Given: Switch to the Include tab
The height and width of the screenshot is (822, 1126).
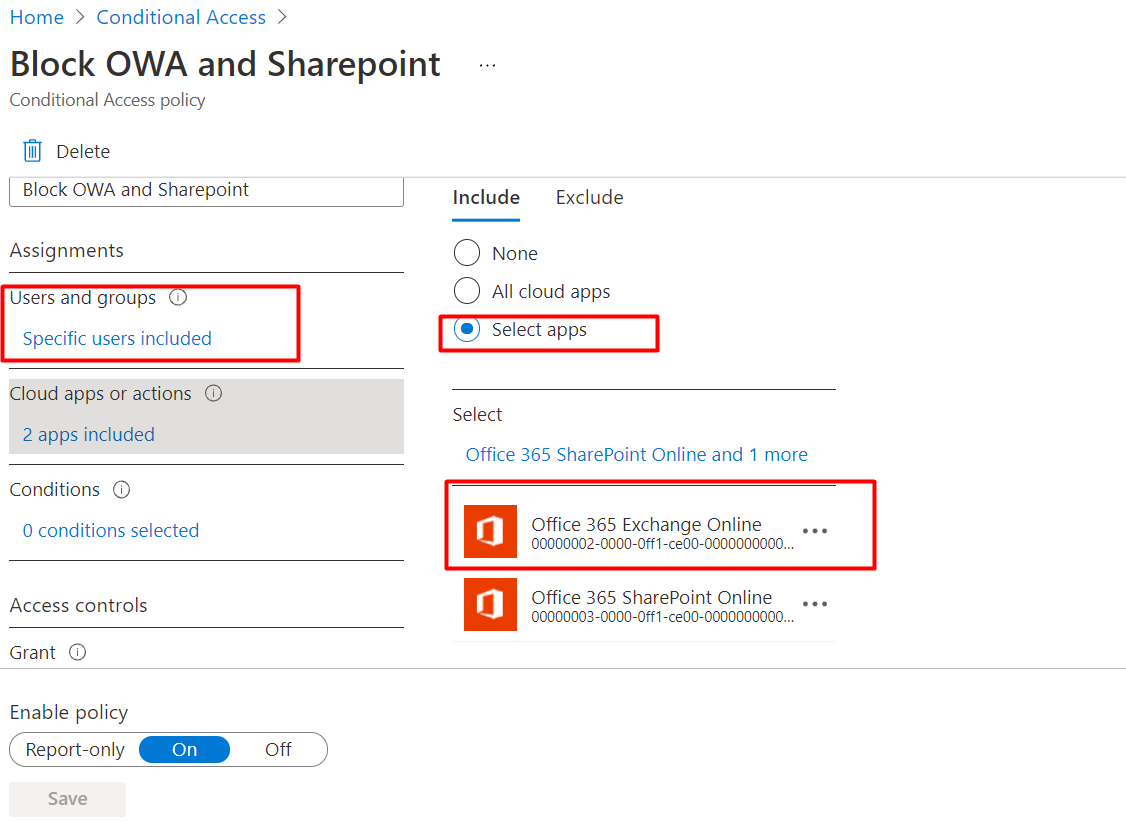Looking at the screenshot, I should [x=486, y=197].
